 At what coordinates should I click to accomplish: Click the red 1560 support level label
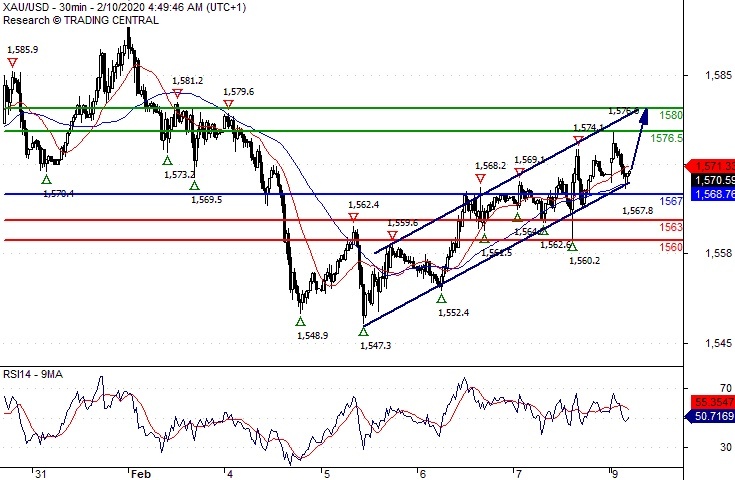[671, 248]
